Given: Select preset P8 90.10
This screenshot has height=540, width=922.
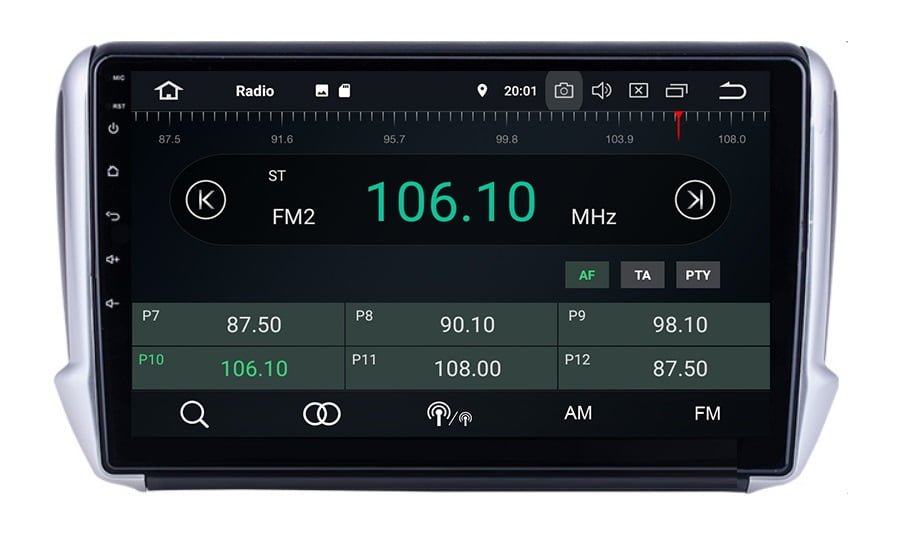Looking at the screenshot, I should (x=451, y=325).
